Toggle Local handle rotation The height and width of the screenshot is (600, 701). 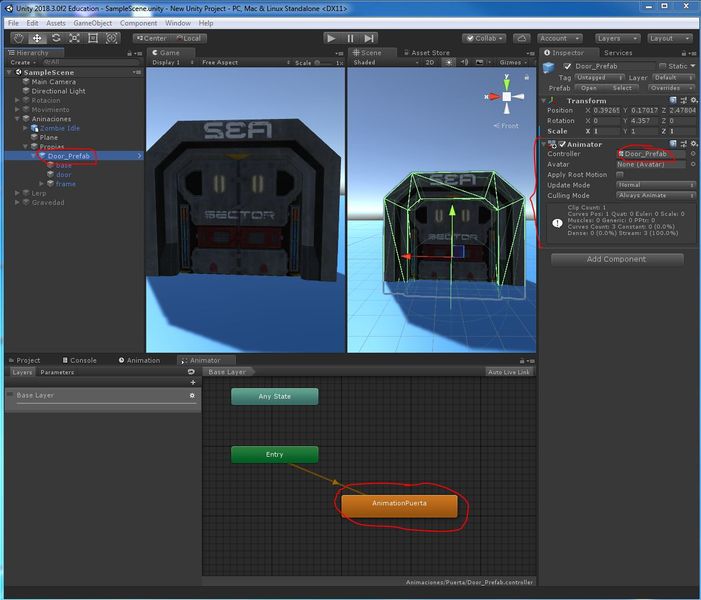[189, 38]
